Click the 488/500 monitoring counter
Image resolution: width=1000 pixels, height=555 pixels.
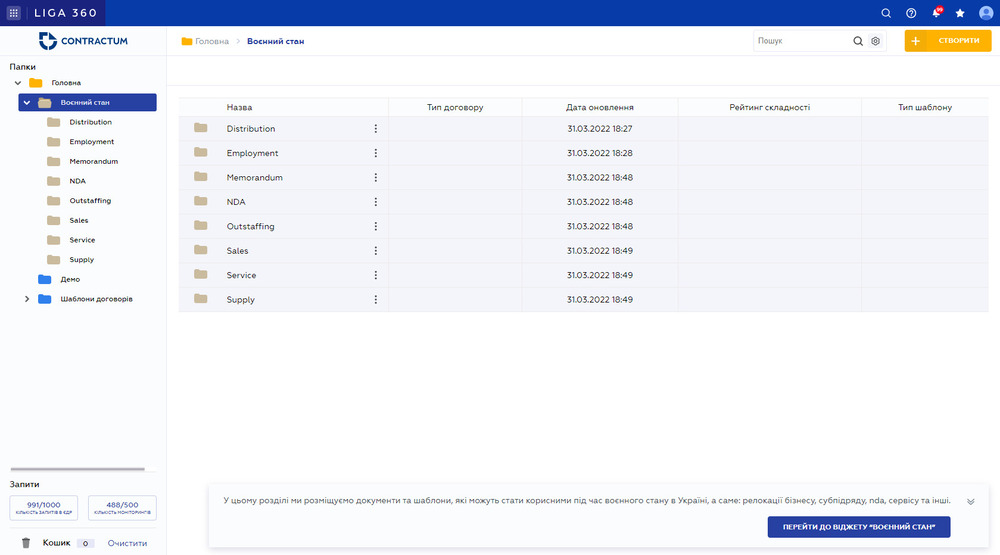click(122, 508)
